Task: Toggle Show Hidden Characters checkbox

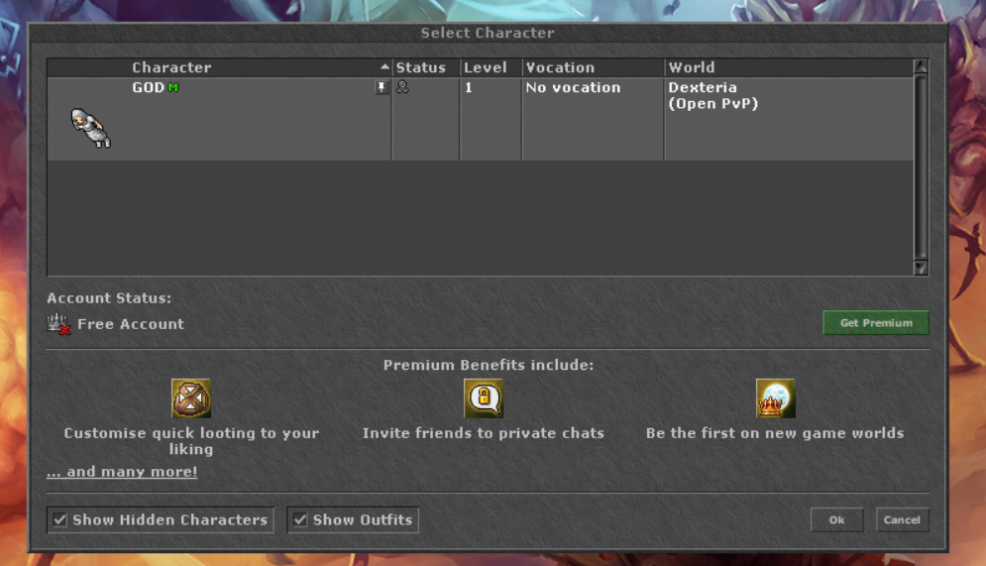Action: click(60, 519)
